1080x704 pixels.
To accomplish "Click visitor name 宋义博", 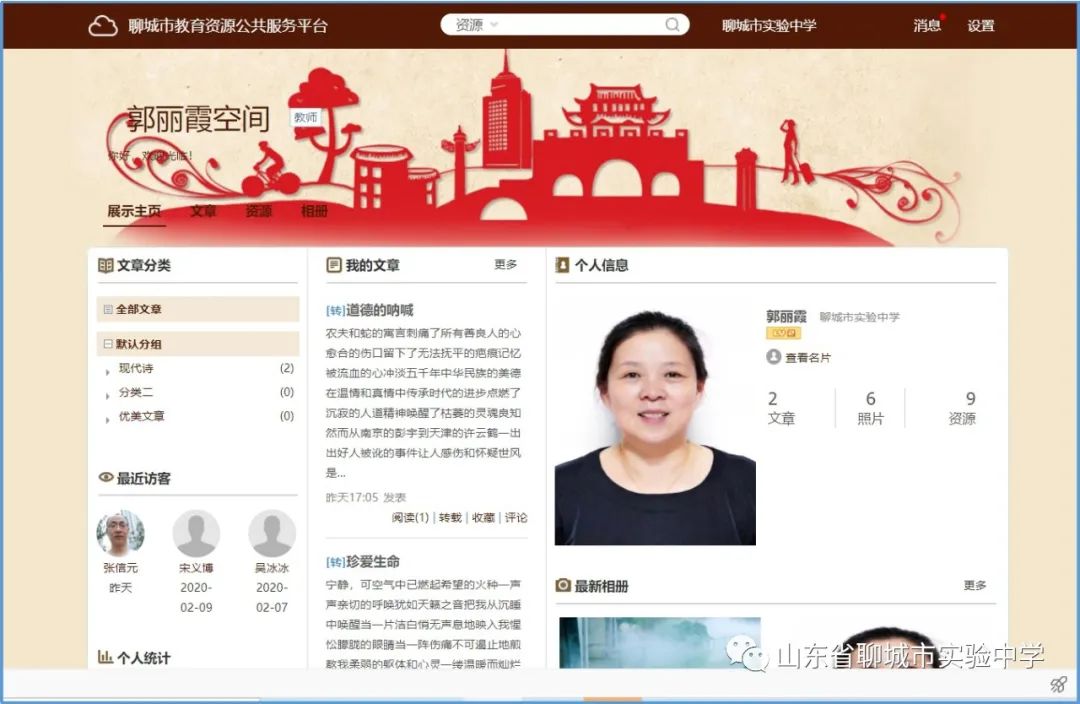I will [x=196, y=568].
